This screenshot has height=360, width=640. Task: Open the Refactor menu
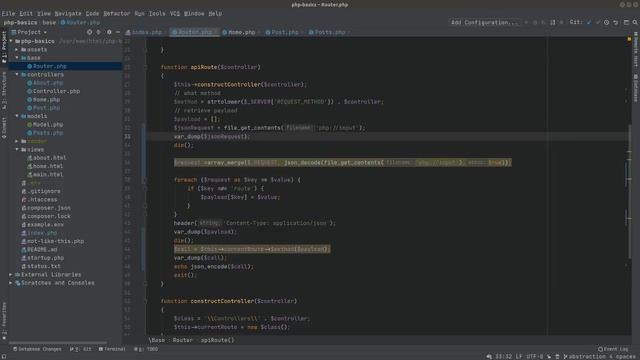[x=116, y=13]
